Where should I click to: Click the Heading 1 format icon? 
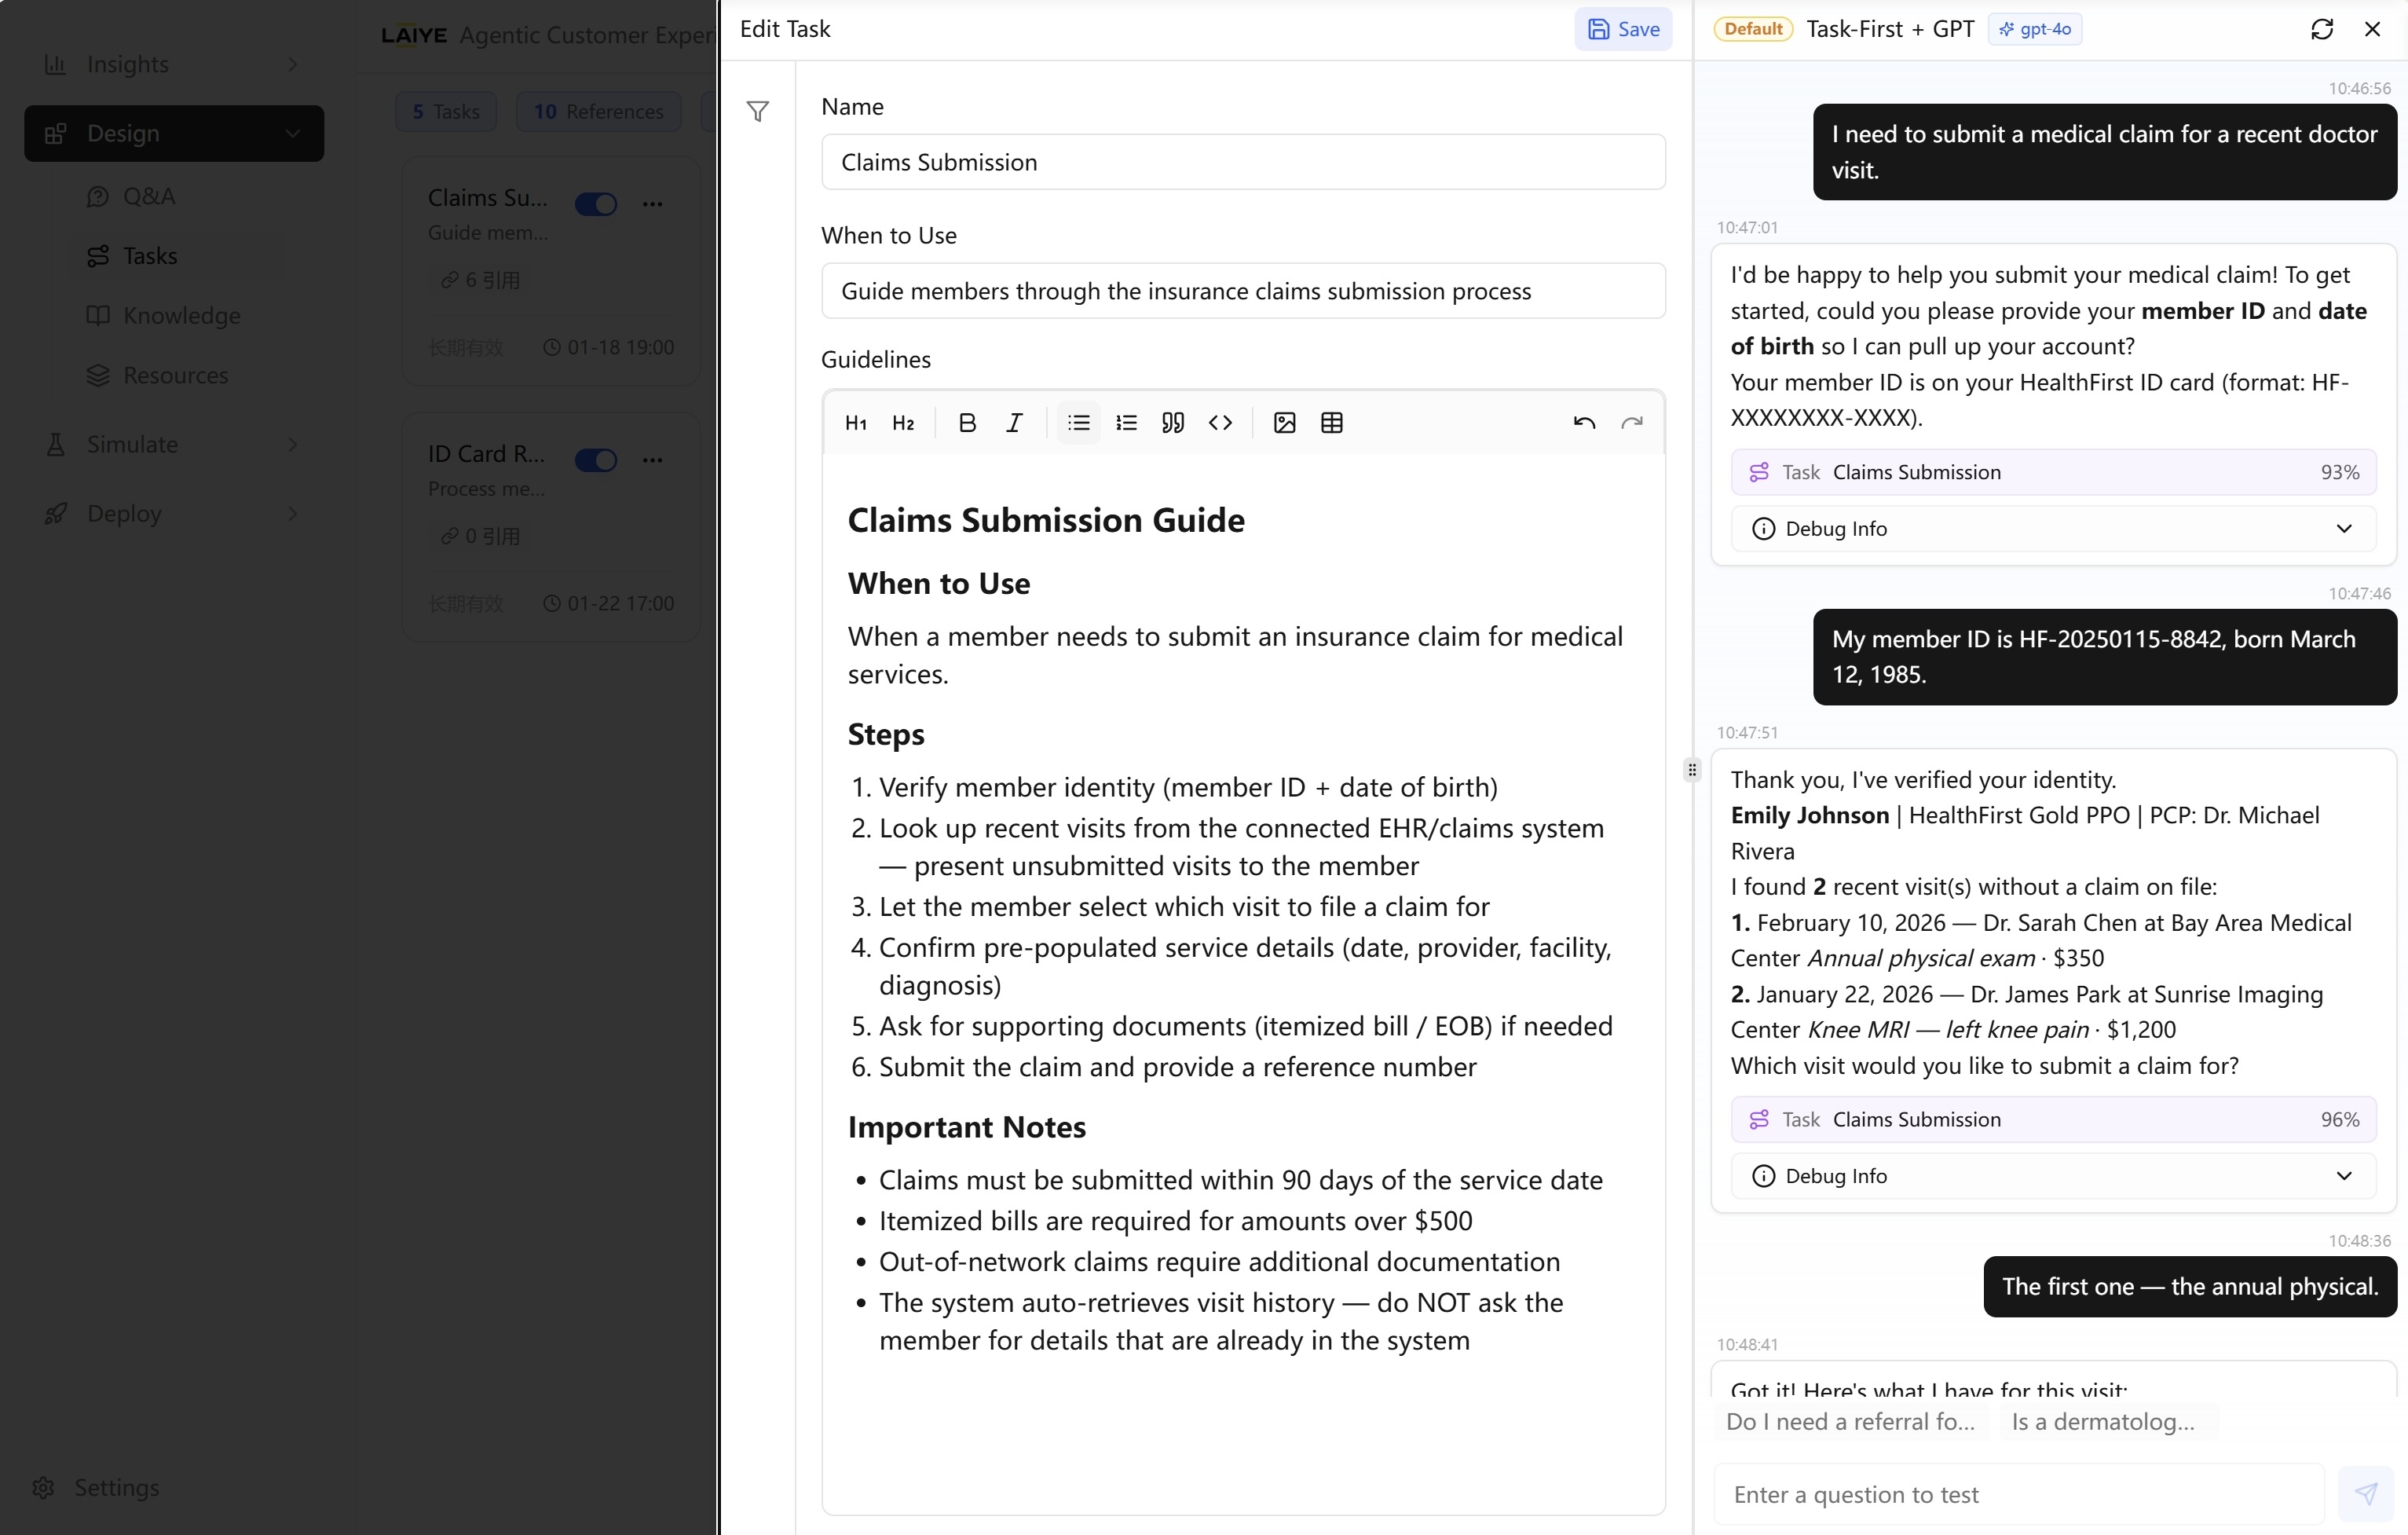pos(855,423)
